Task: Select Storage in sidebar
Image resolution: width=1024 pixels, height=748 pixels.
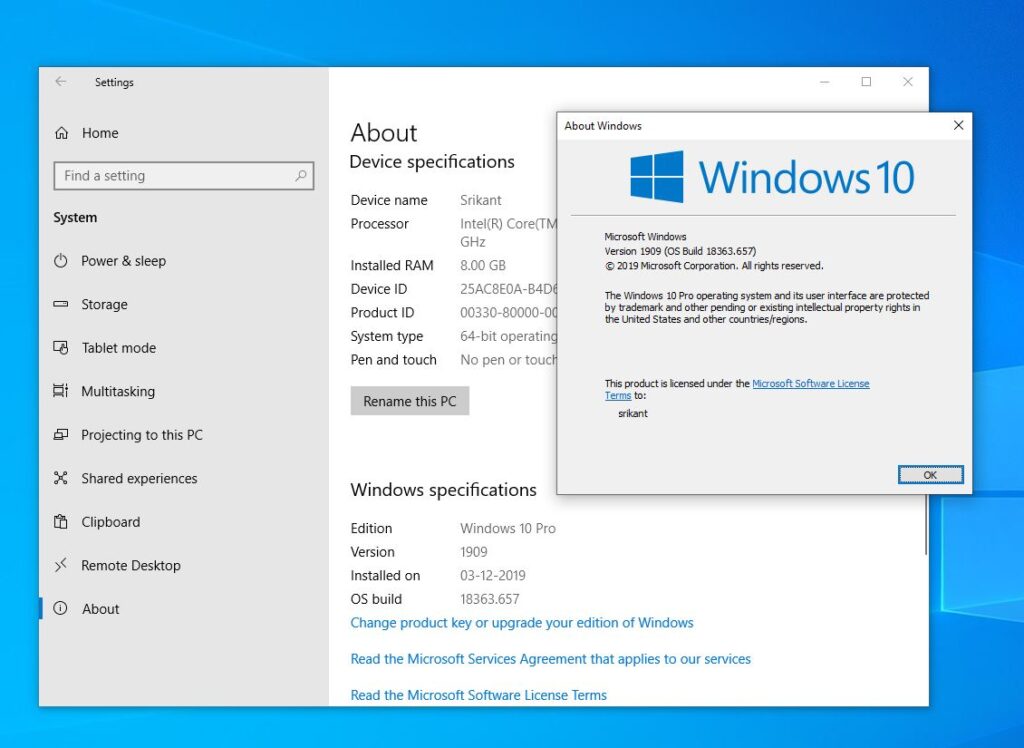Action: [x=104, y=304]
